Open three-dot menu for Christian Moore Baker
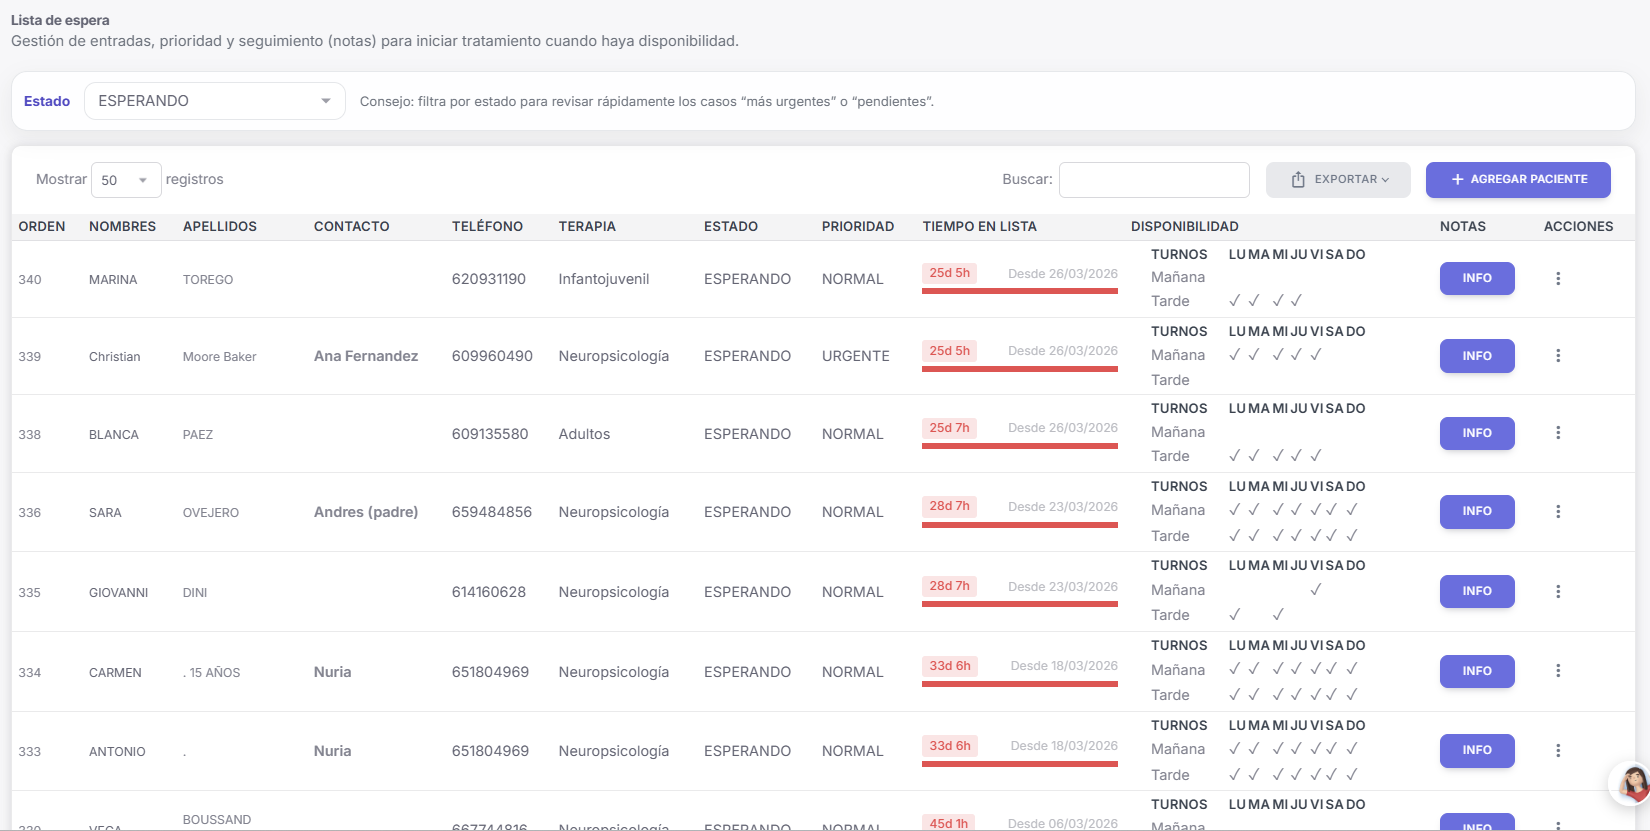This screenshot has height=831, width=1650. 1557,356
